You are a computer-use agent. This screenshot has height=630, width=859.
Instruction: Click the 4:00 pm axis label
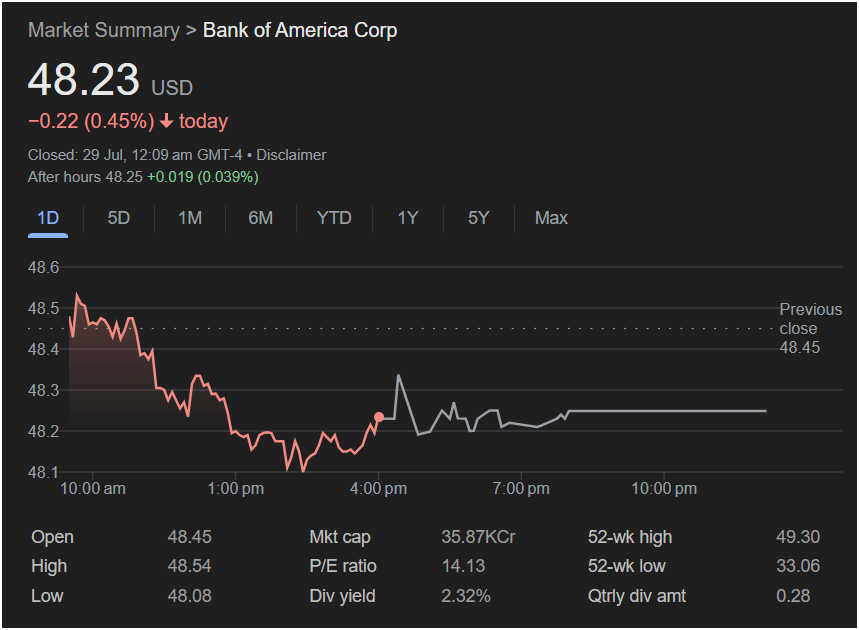(379, 488)
